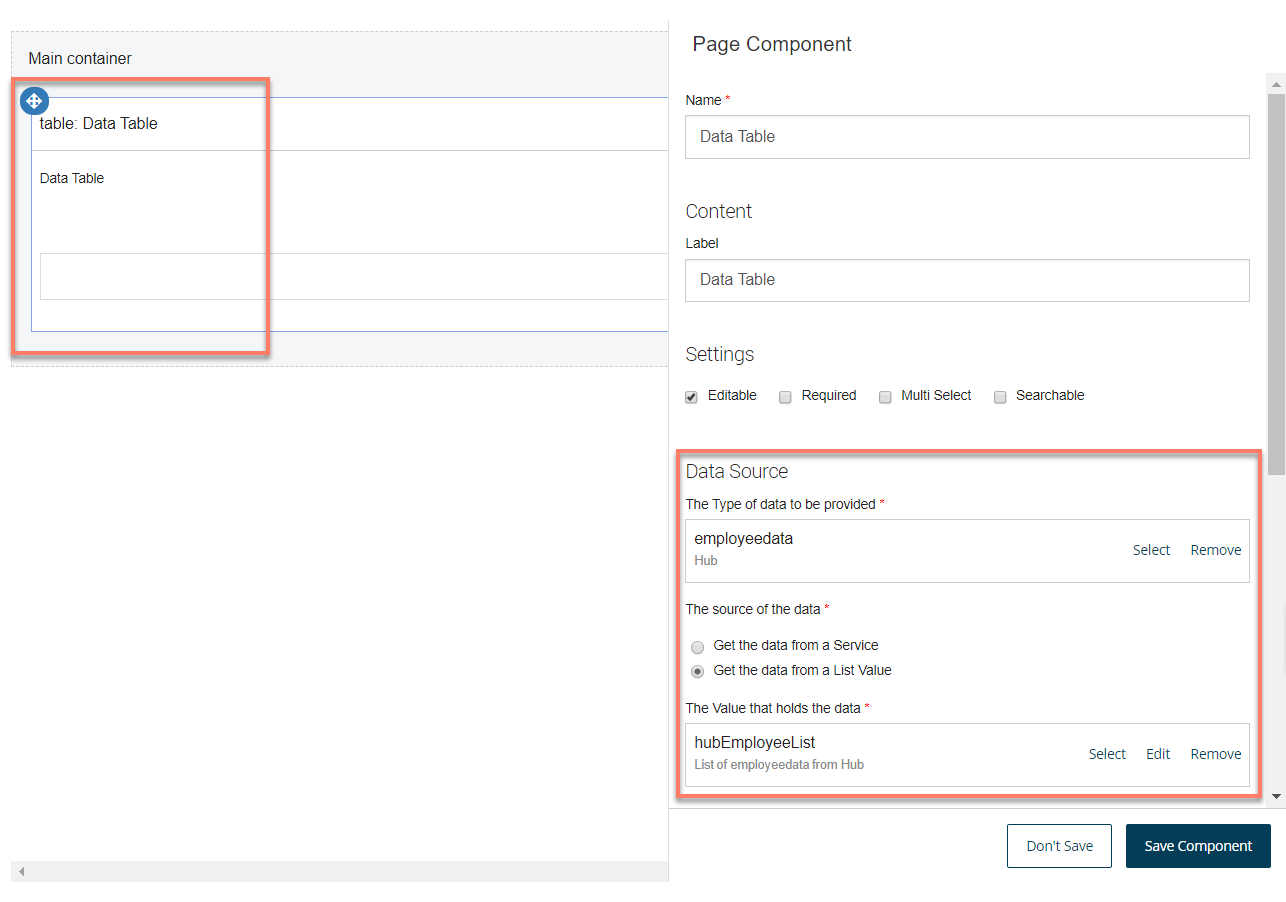Screen dimensions: 1286x902
Task: Remove the hubEmployeeList value
Action: 1215,753
